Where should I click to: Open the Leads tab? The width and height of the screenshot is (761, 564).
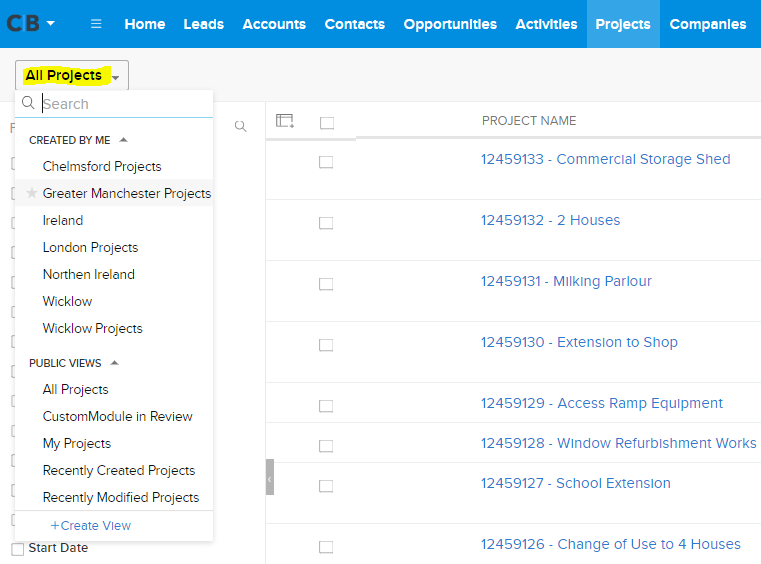pyautogui.click(x=203, y=24)
